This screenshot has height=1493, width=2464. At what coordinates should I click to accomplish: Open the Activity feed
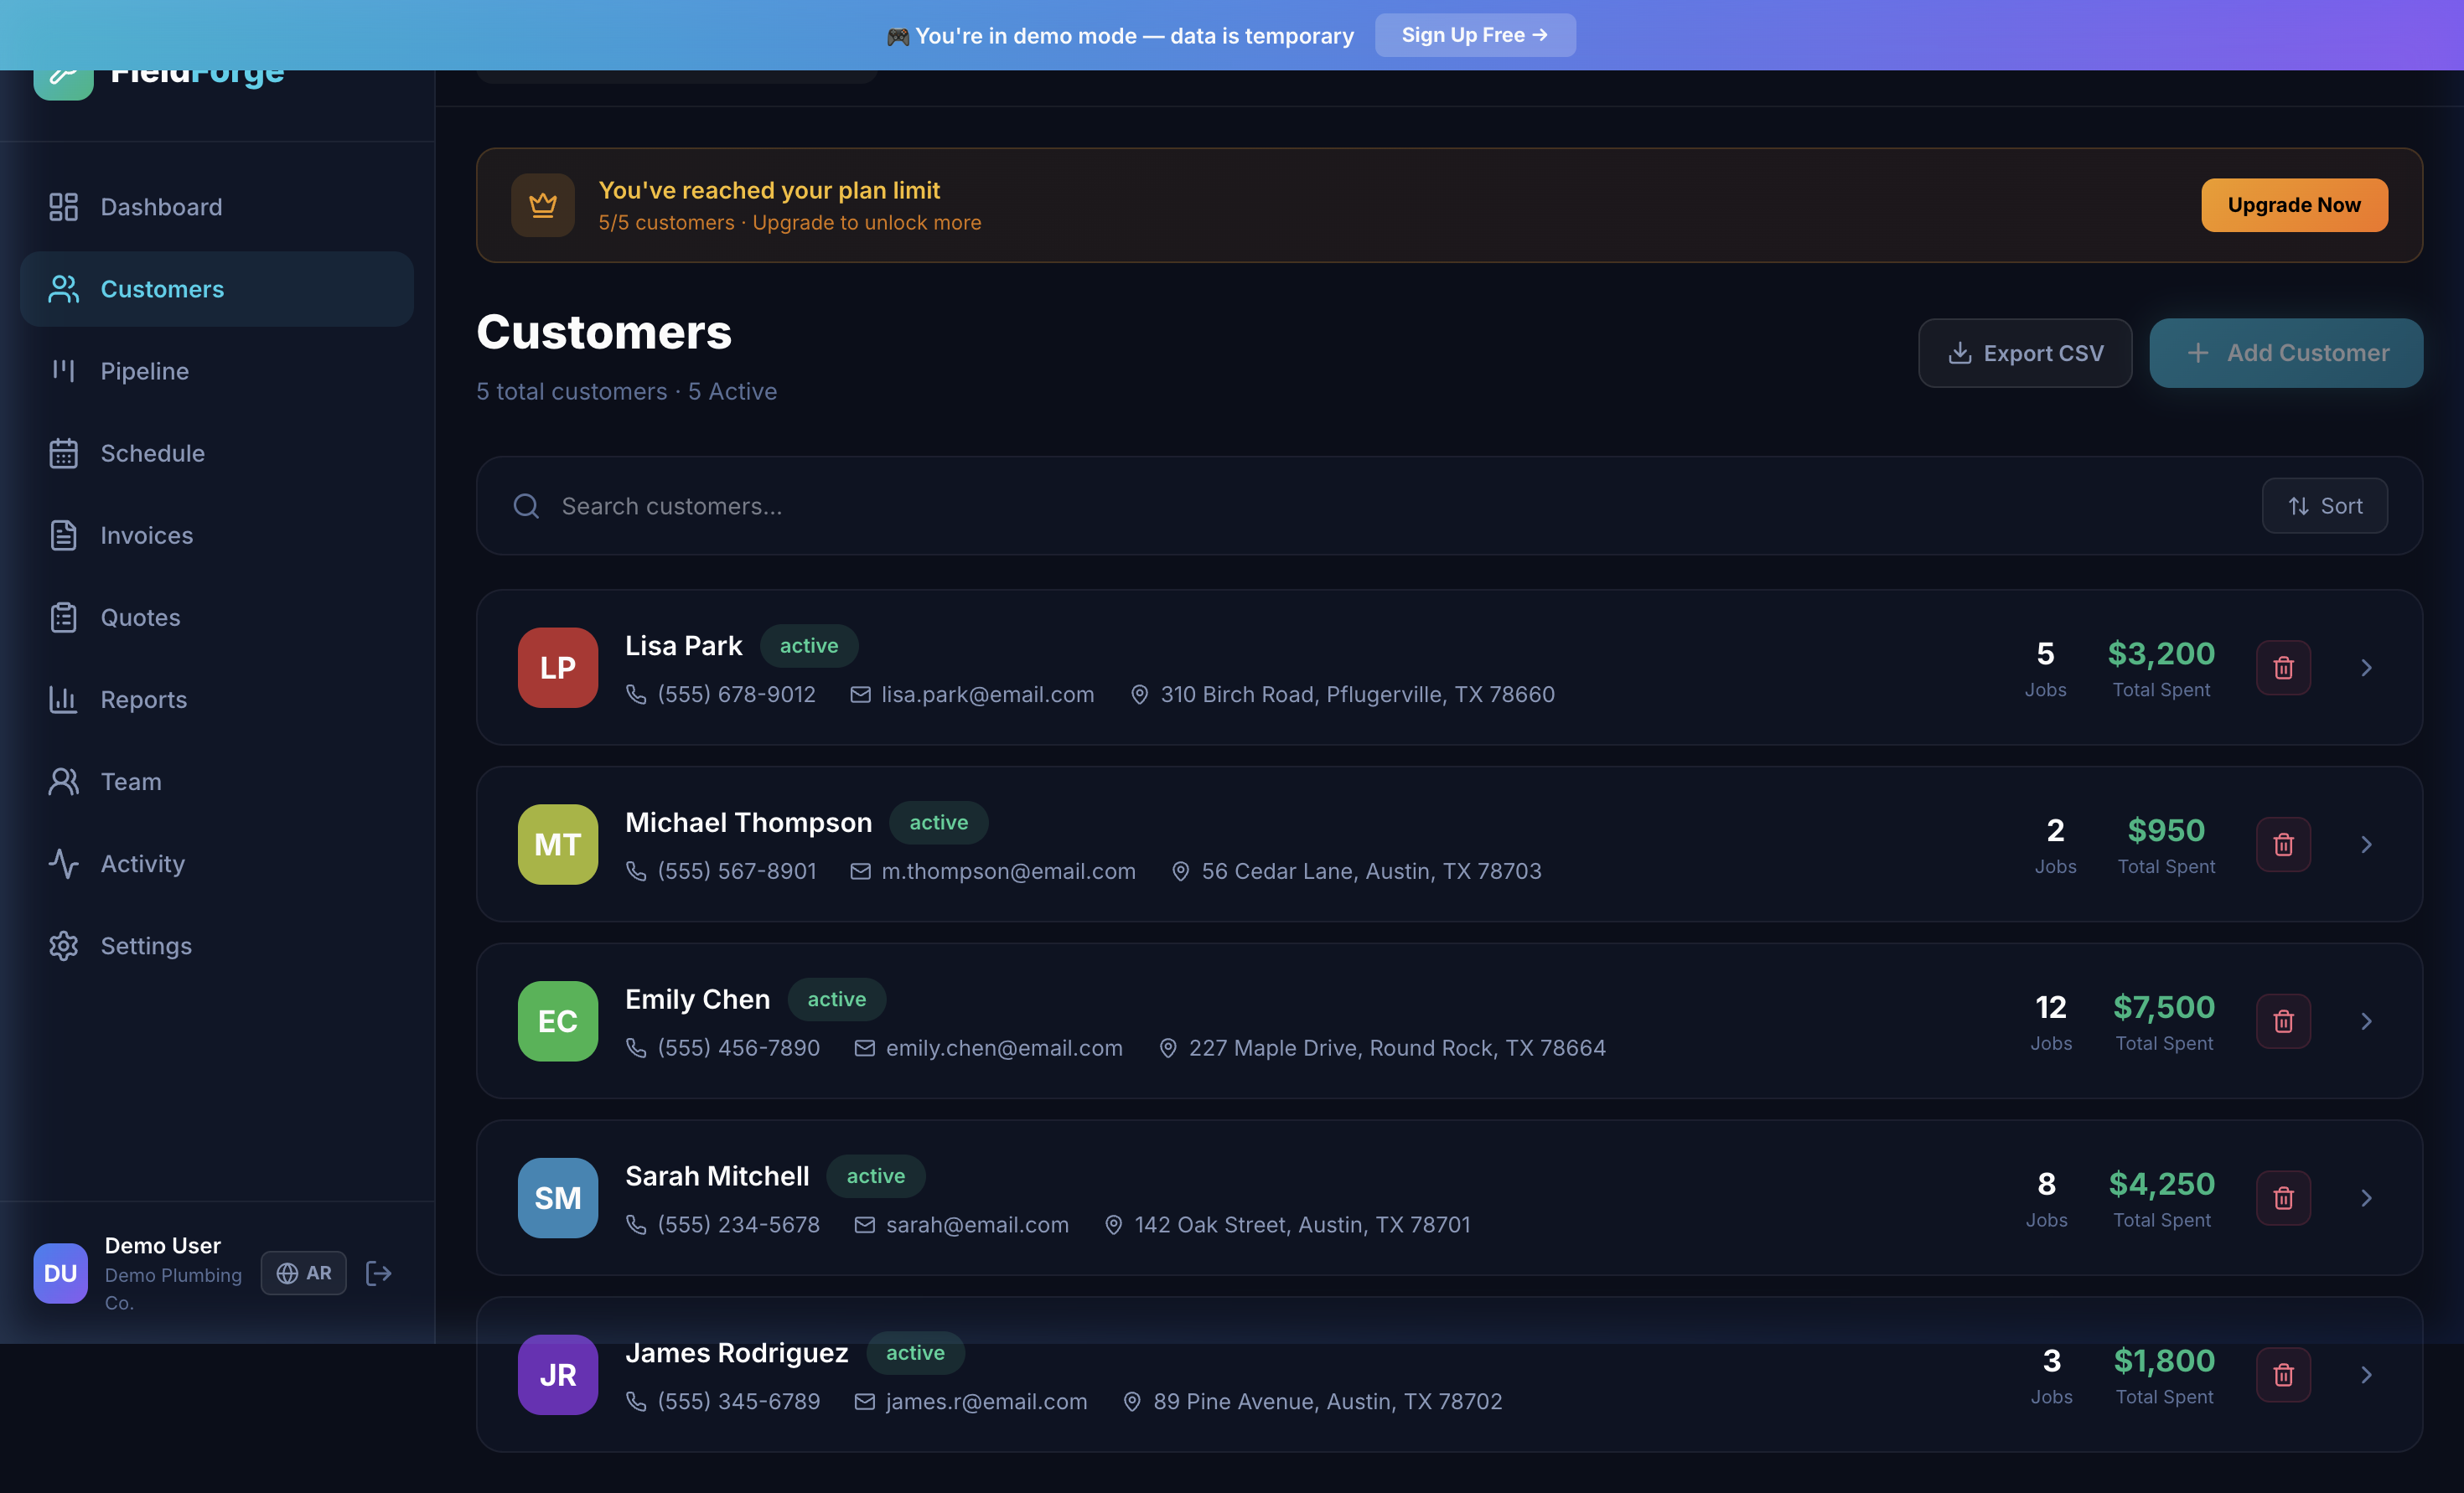point(142,863)
